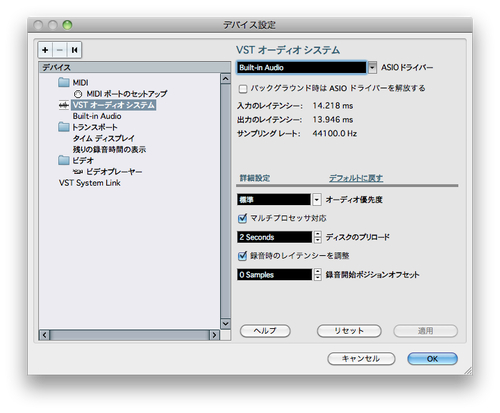500x413 pixels.
Task: Click the 14.218 ms input latency value
Action: click(x=333, y=106)
